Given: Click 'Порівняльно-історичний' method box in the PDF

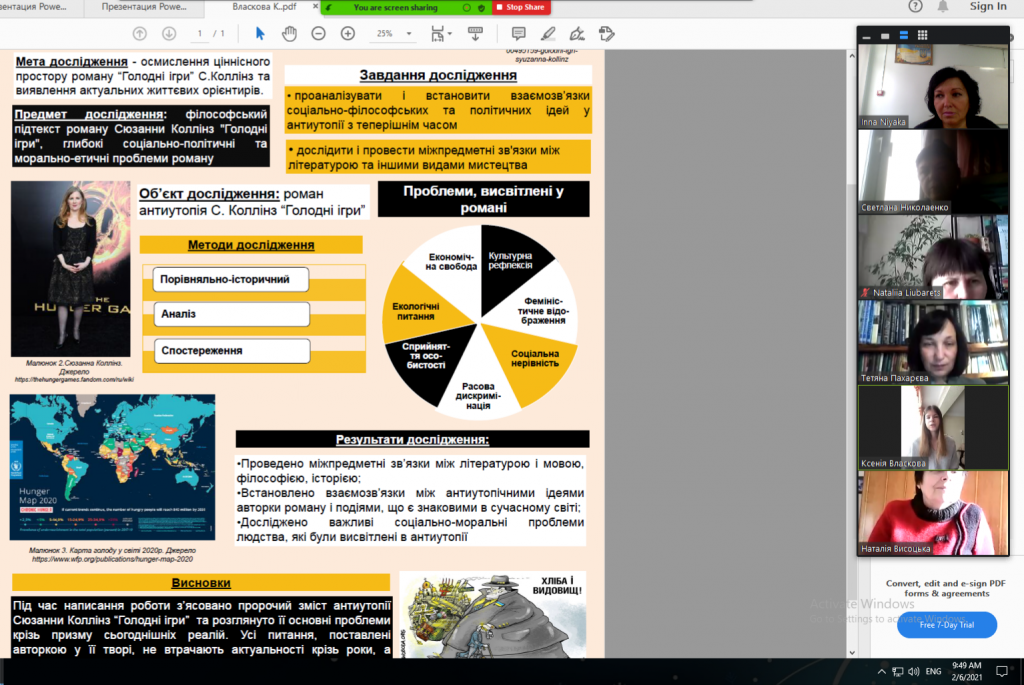Looking at the screenshot, I should click(231, 279).
